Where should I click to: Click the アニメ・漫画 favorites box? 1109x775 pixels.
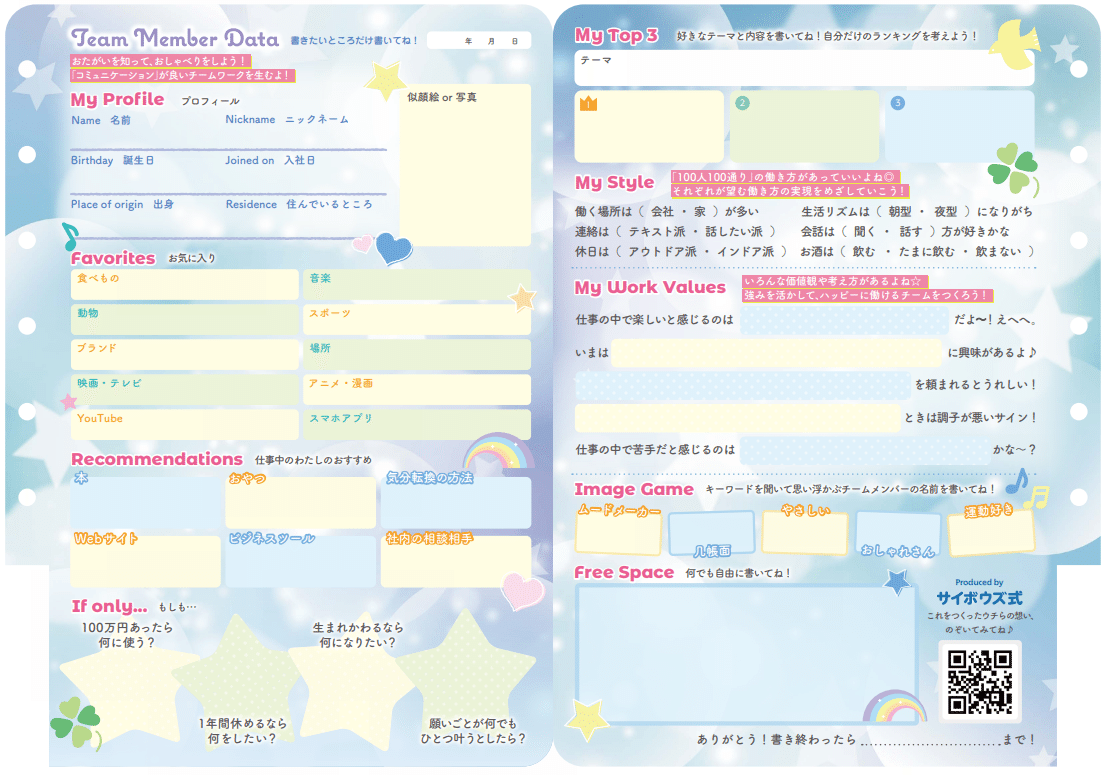click(x=417, y=389)
